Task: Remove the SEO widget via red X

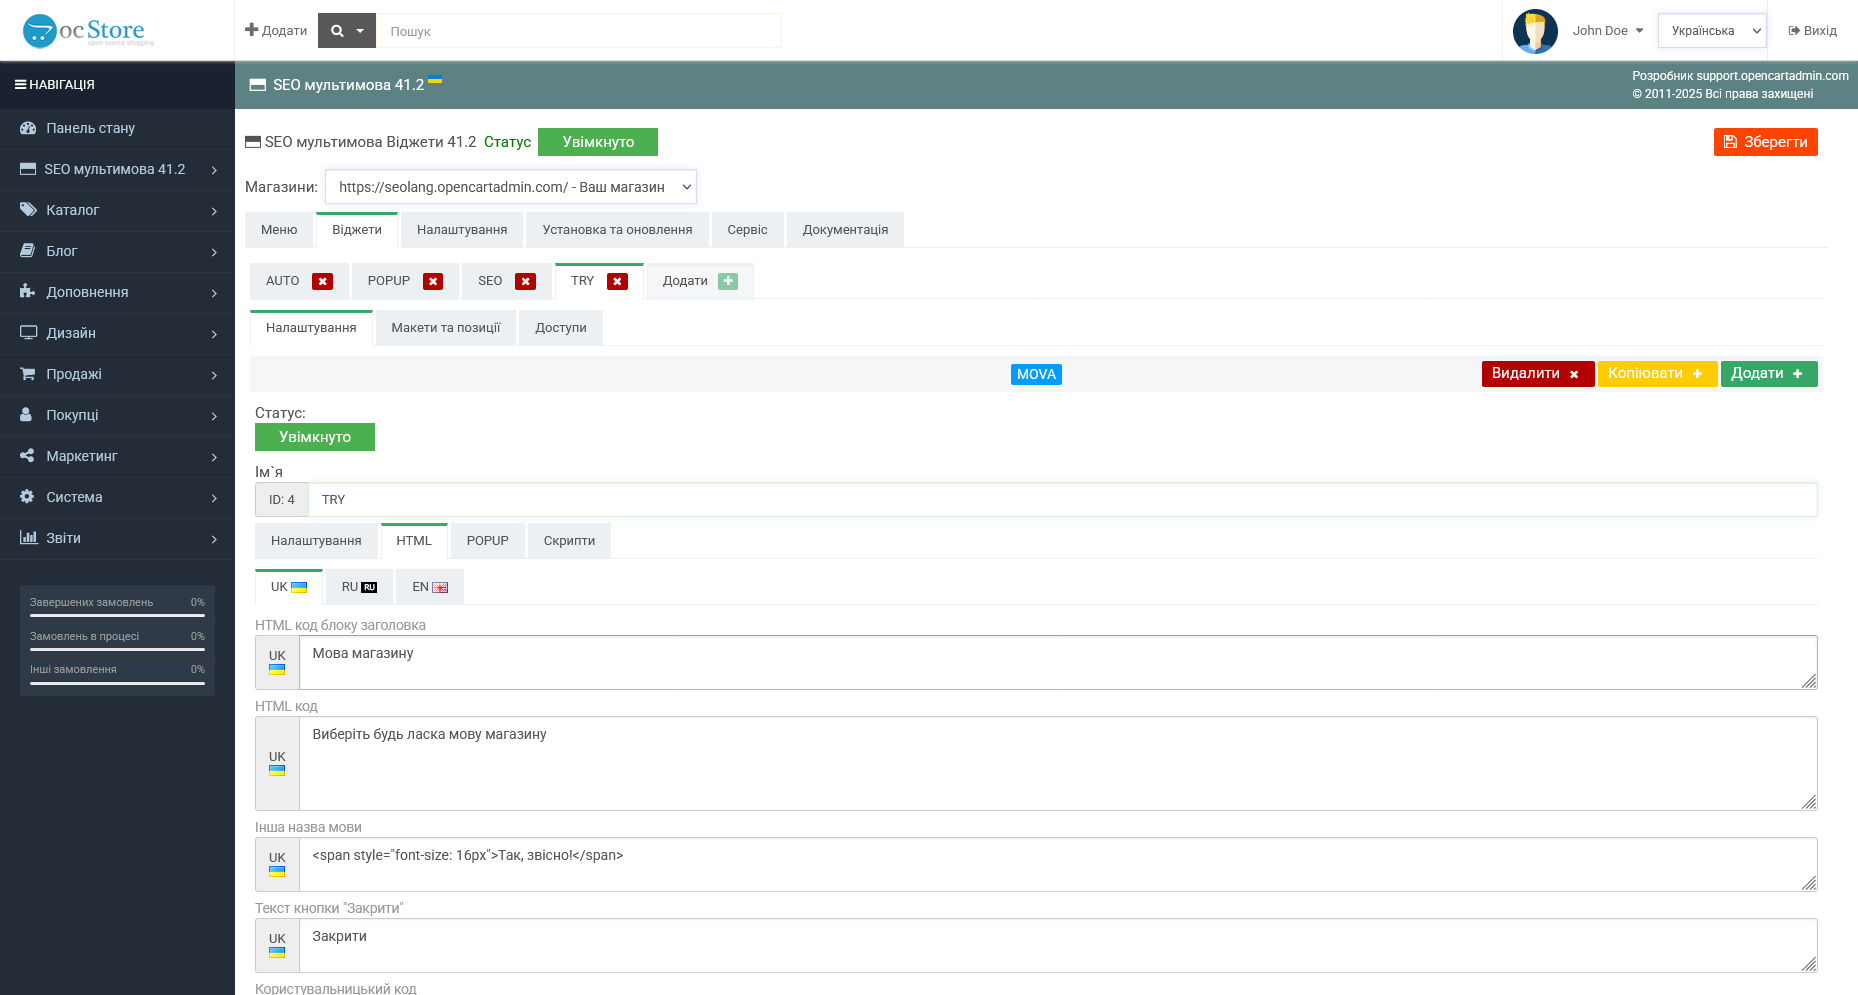Action: tap(525, 282)
